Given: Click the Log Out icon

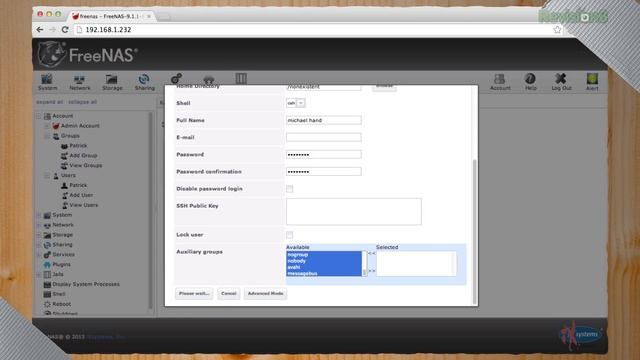Looking at the screenshot, I should click(x=561, y=82).
